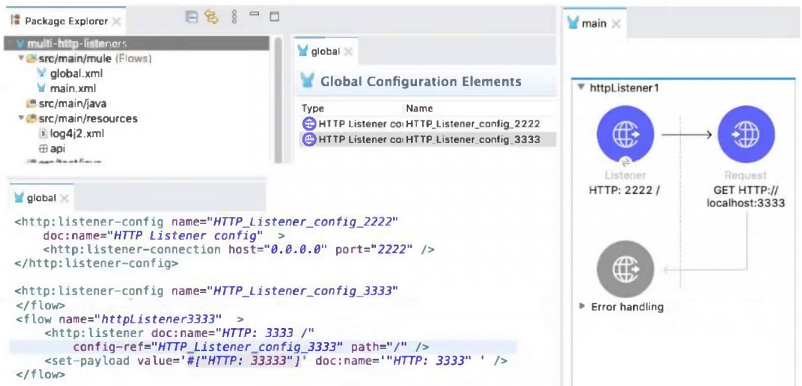Open log4j2.xml file

pos(77,133)
